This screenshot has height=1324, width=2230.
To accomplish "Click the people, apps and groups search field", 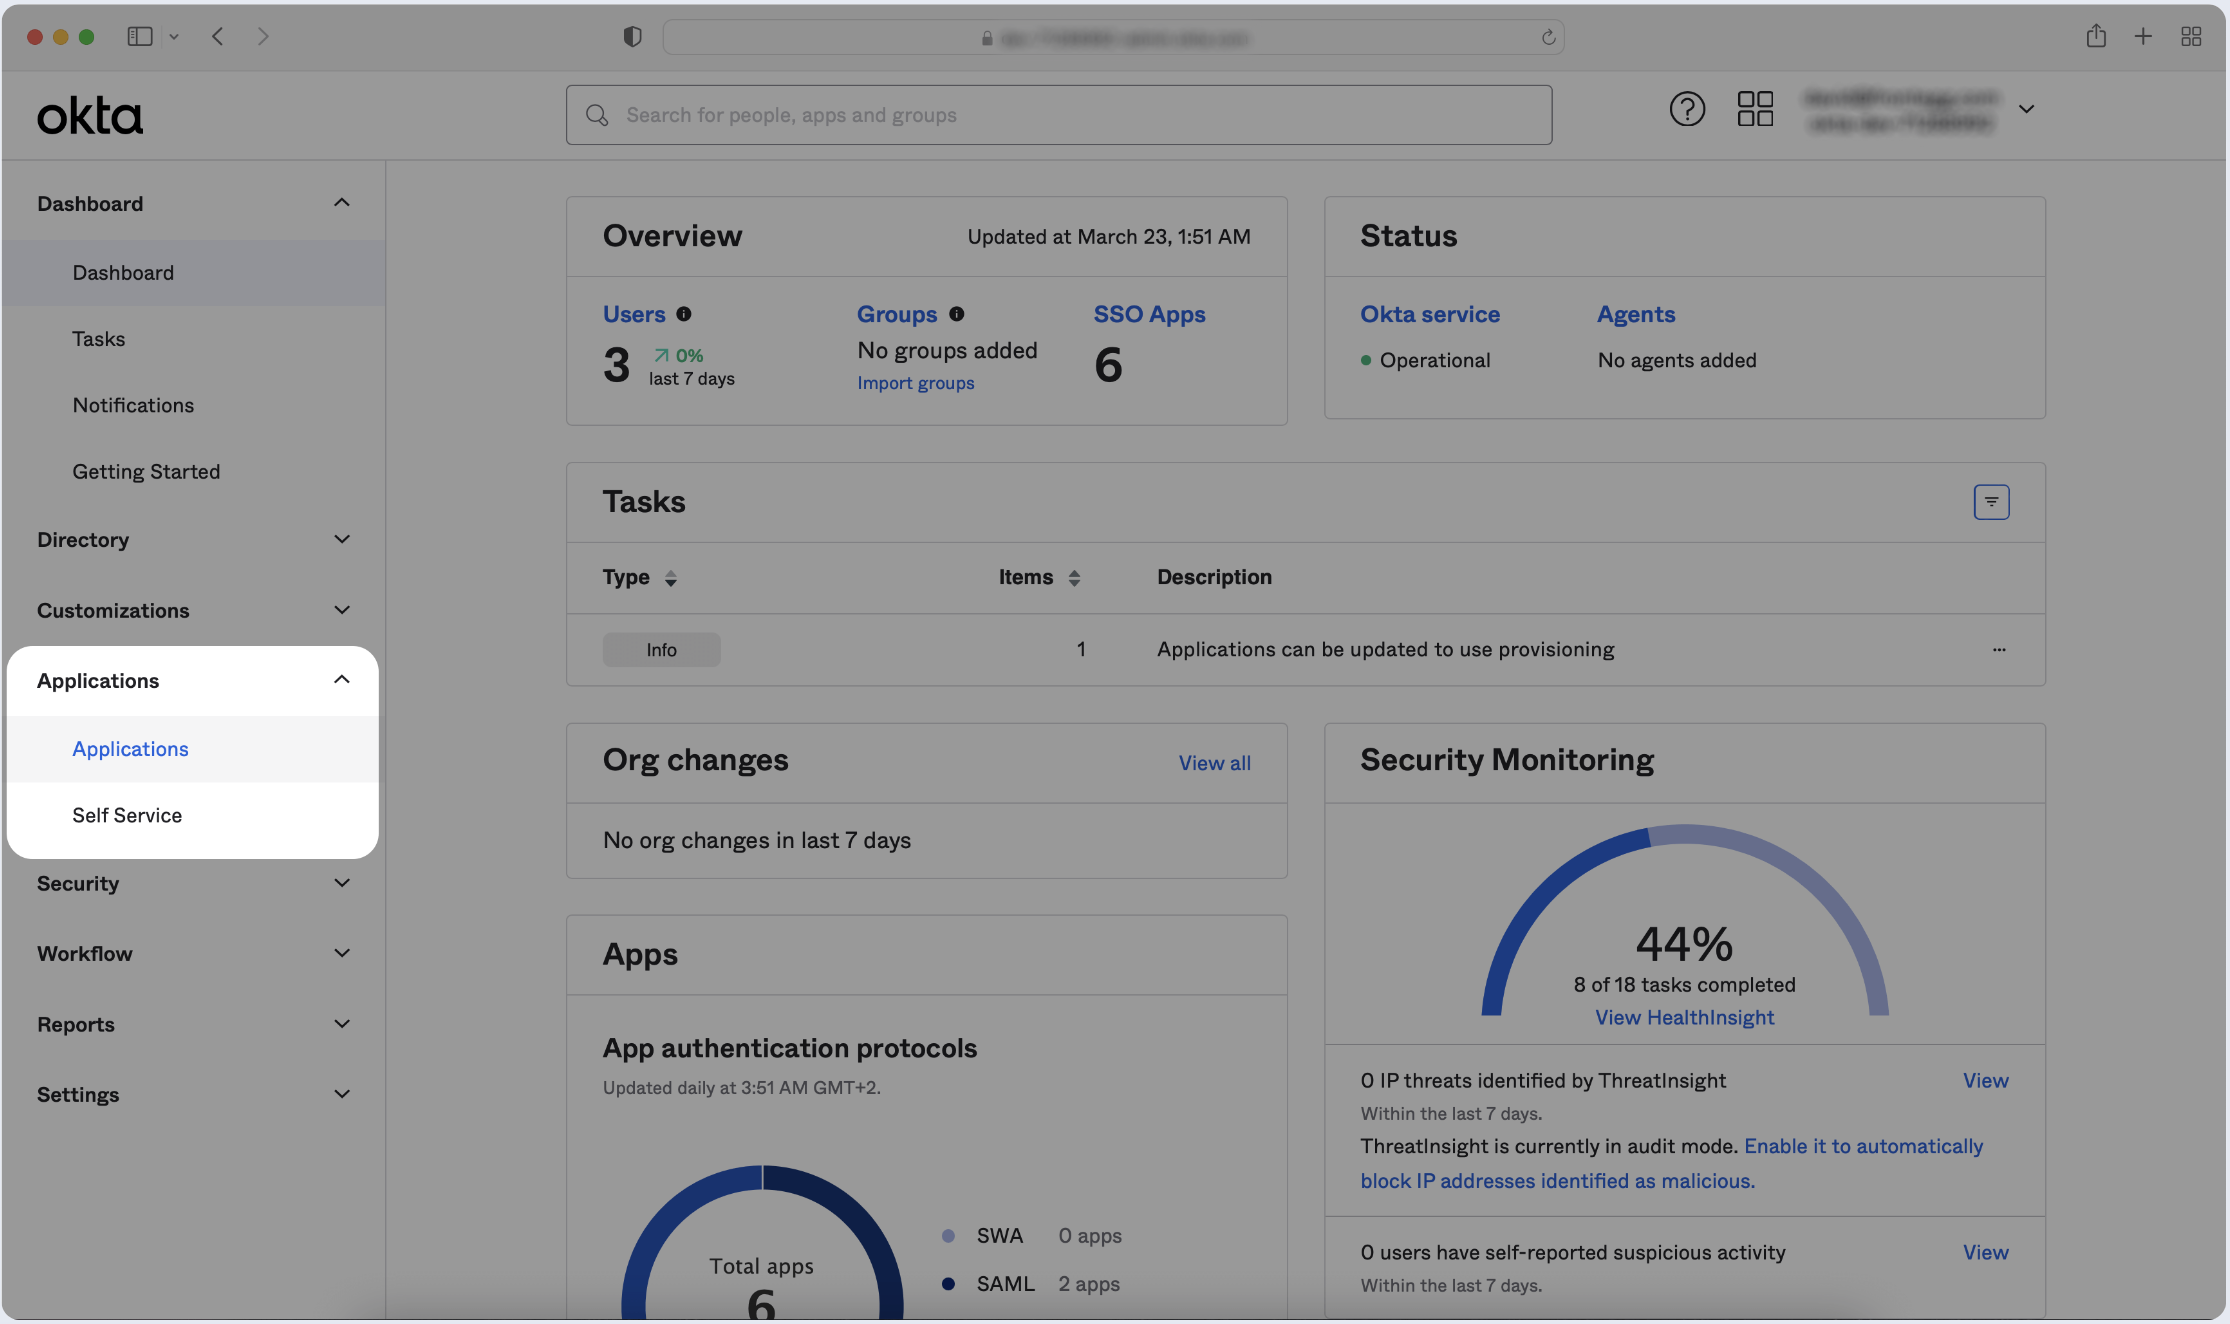I will click(1059, 115).
